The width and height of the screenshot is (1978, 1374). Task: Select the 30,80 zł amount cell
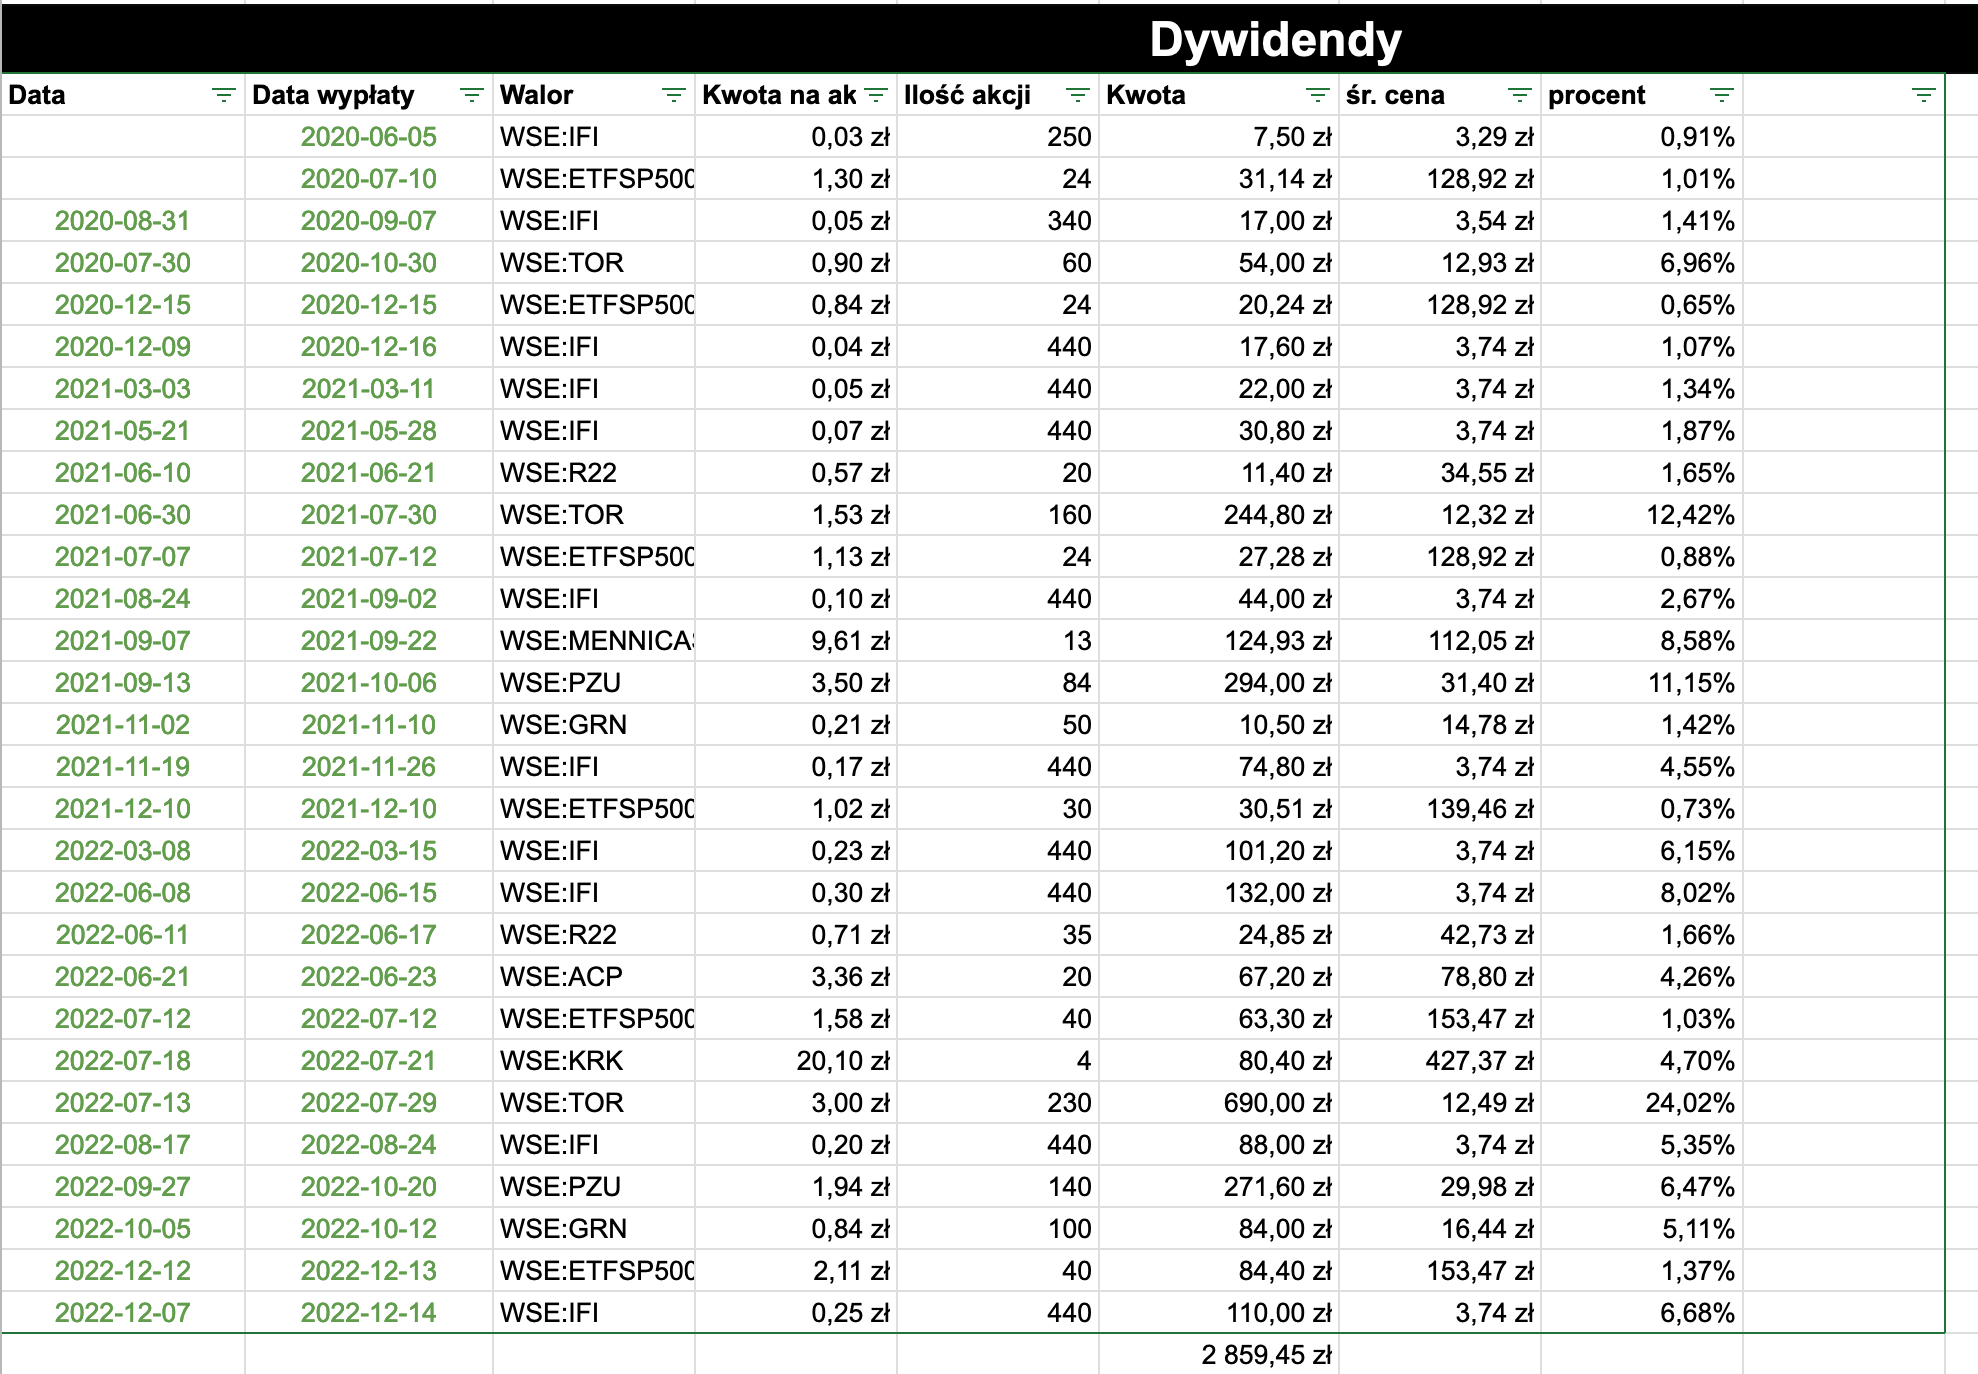(1219, 431)
